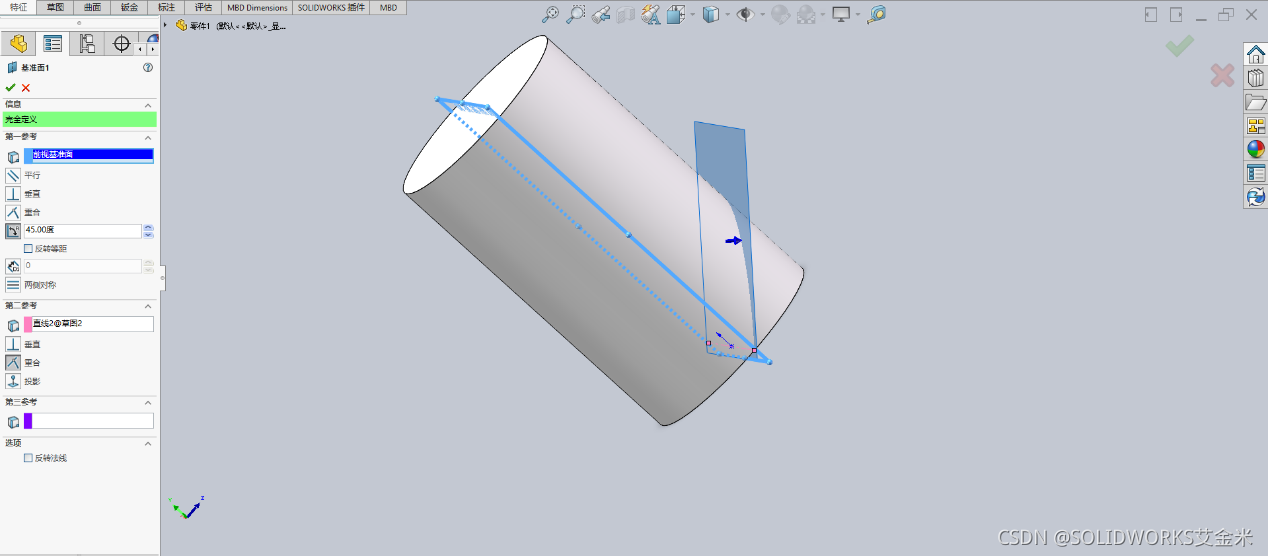Select 投影 (project) in second reference
The width and height of the screenshot is (1268, 556).
pyautogui.click(x=13, y=381)
